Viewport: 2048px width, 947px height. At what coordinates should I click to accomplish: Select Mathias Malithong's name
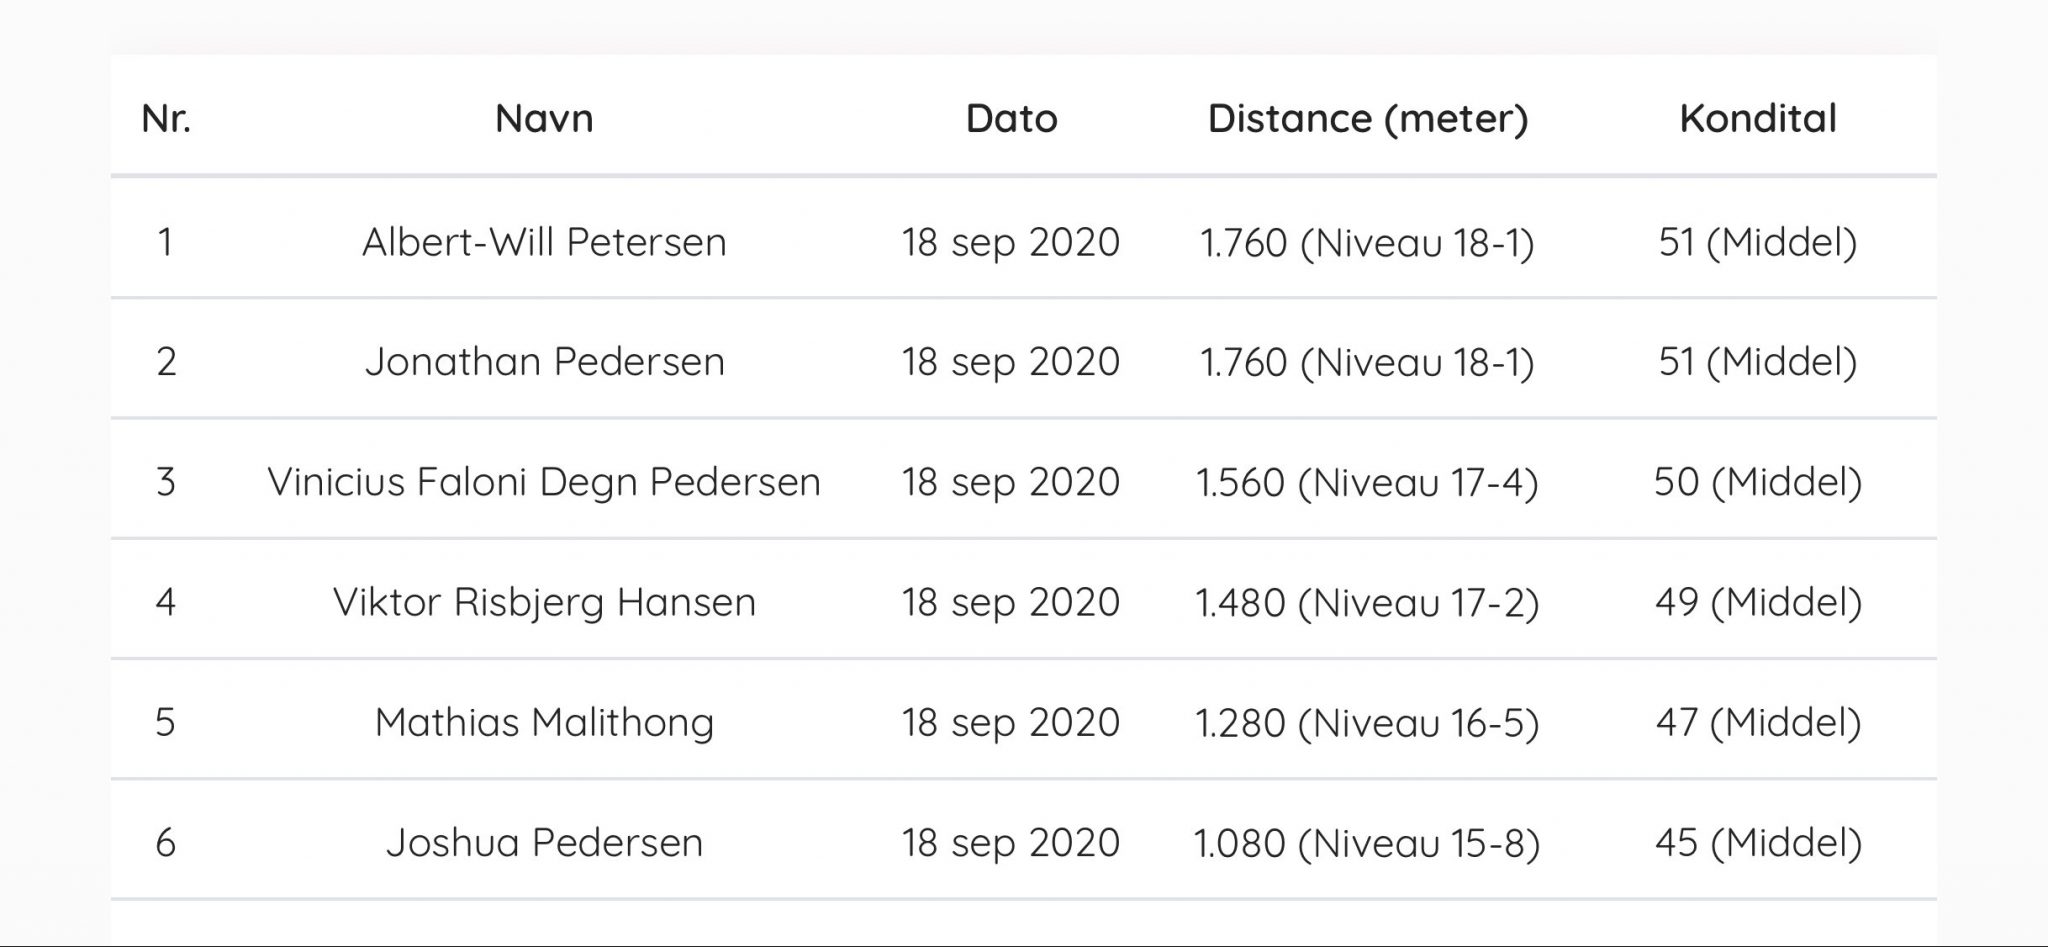544,722
